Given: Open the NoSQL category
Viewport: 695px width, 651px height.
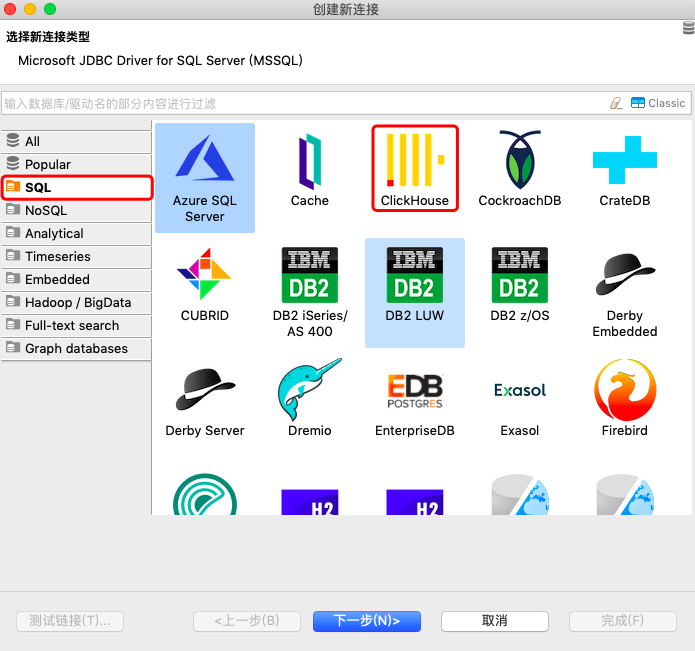Looking at the screenshot, I should point(76,211).
